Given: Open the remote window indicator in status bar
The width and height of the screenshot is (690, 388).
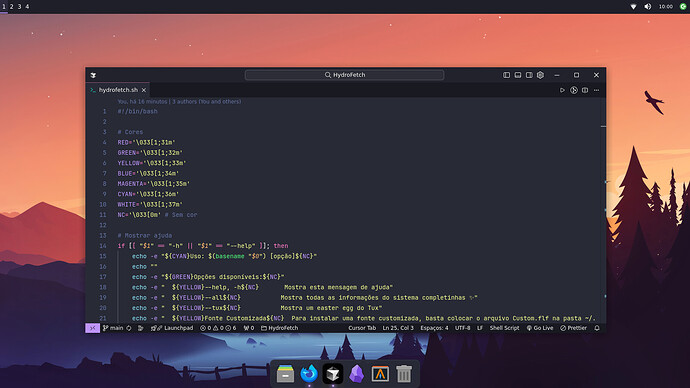Looking at the screenshot, I should tap(92, 328).
